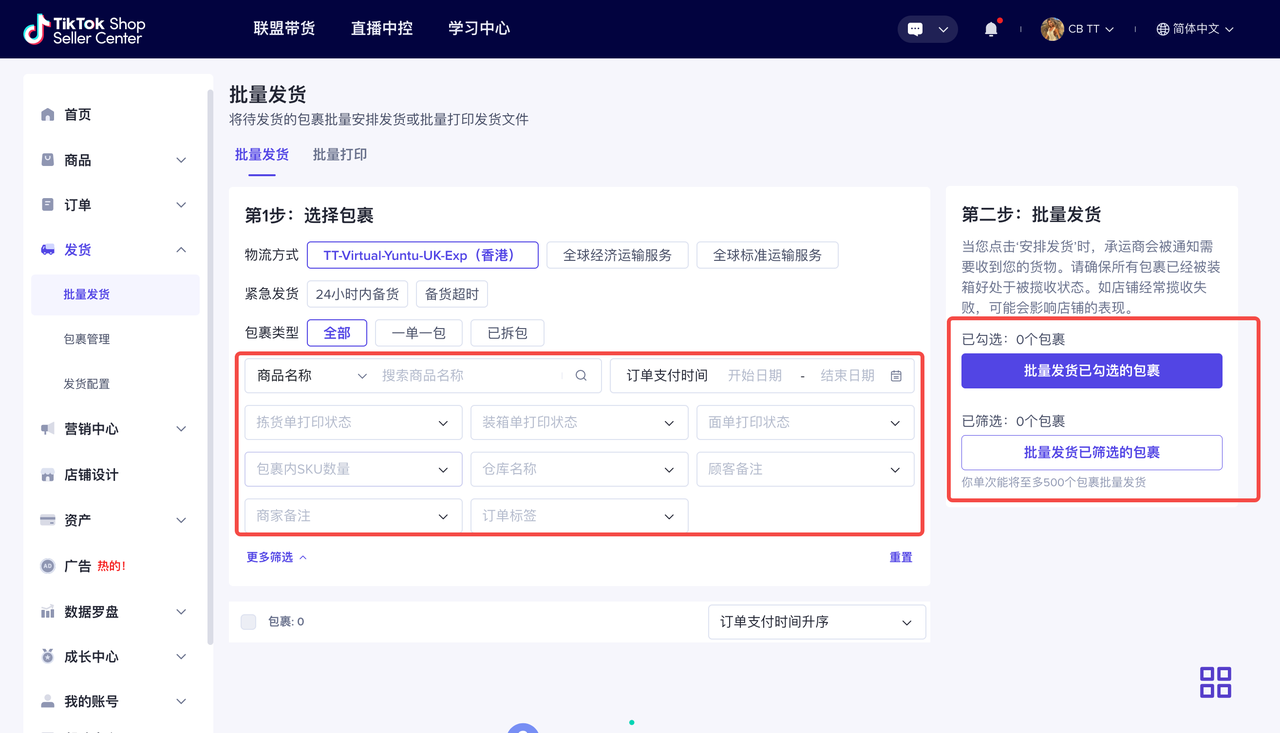Expand the chat dropdown chevron

click(943, 29)
